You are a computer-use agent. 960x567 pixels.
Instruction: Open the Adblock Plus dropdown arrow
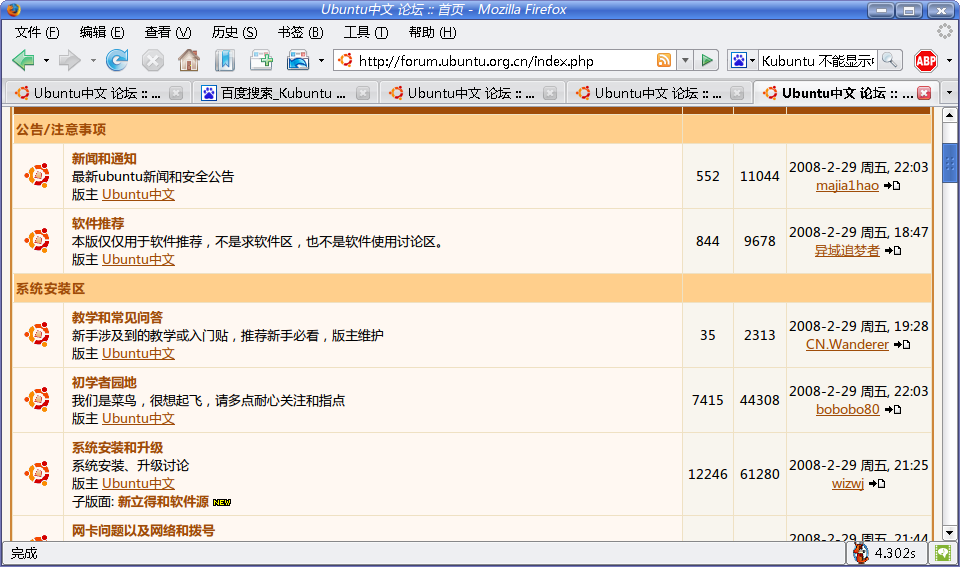click(949, 60)
